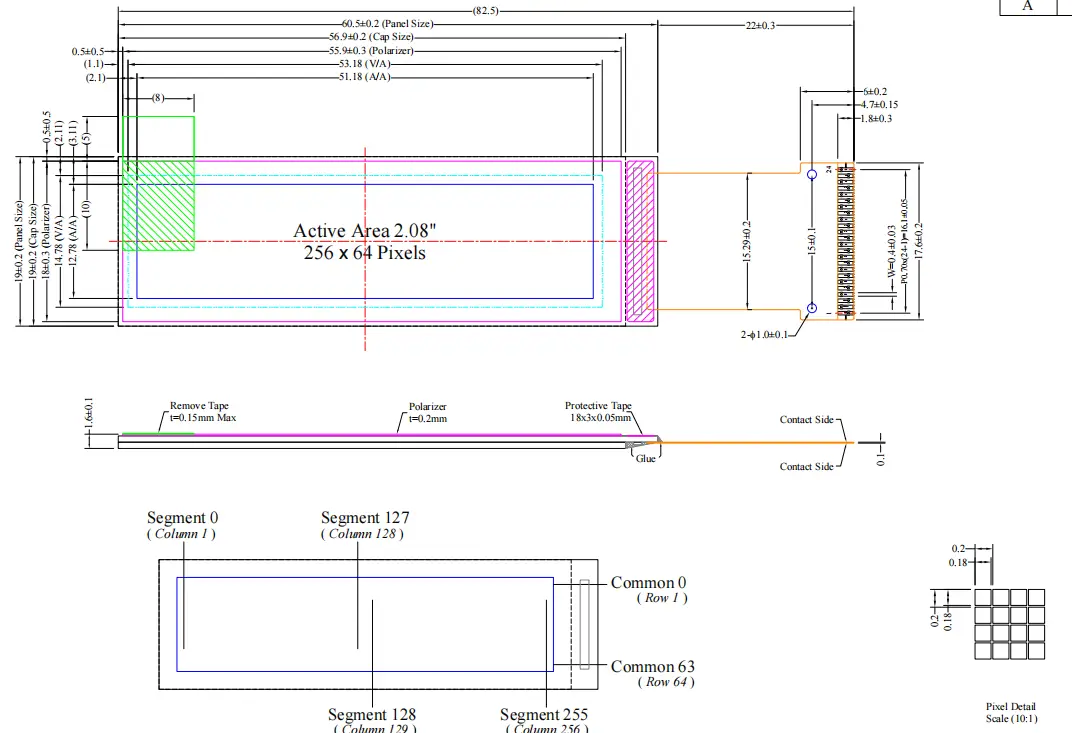Select the vertical "(10)" dimension
Screen dimensions: 1072x733
tap(85, 209)
